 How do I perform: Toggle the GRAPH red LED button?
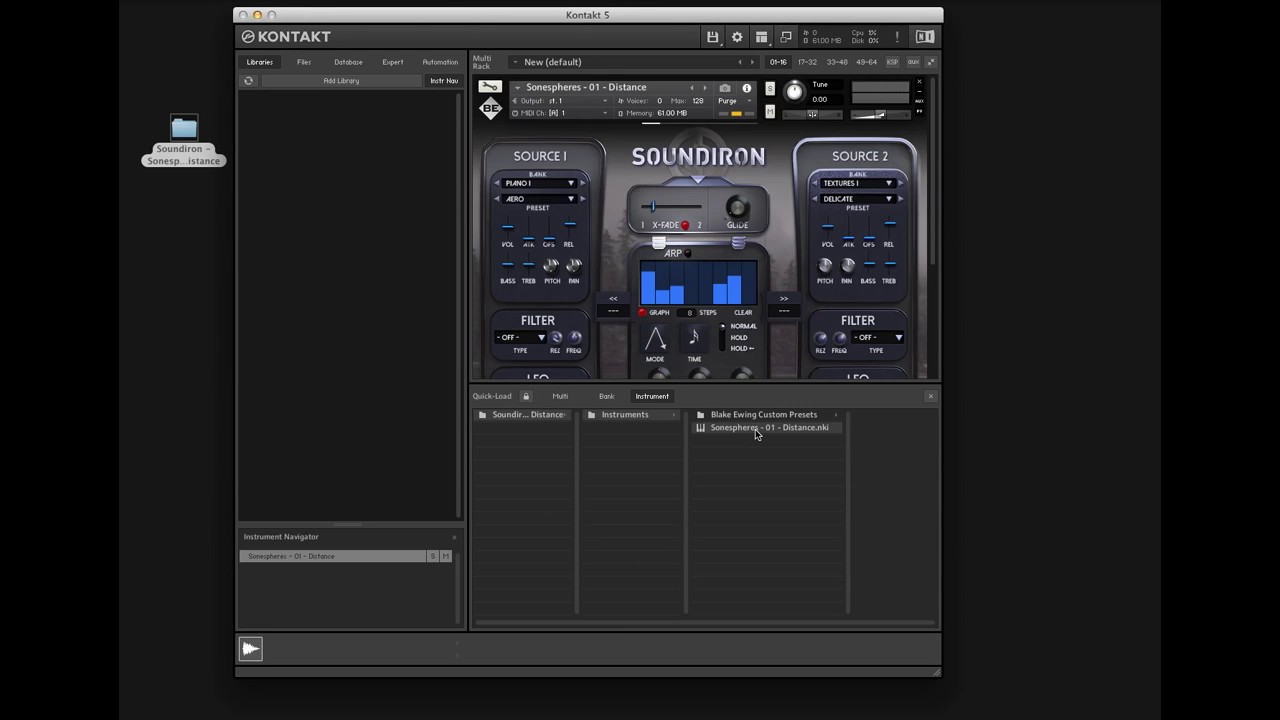(642, 313)
